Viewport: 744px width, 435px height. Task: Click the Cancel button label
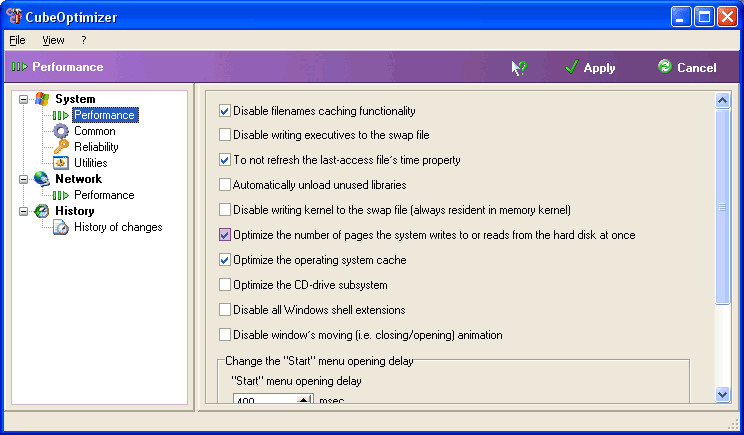(x=697, y=68)
